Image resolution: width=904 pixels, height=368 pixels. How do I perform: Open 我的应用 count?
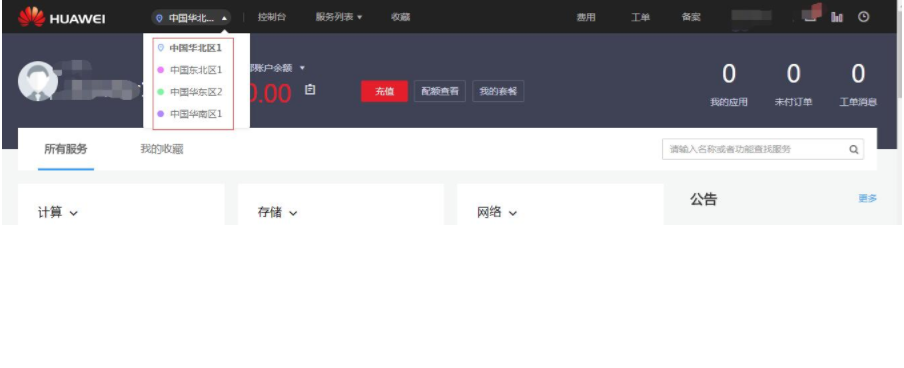pyautogui.click(x=729, y=85)
